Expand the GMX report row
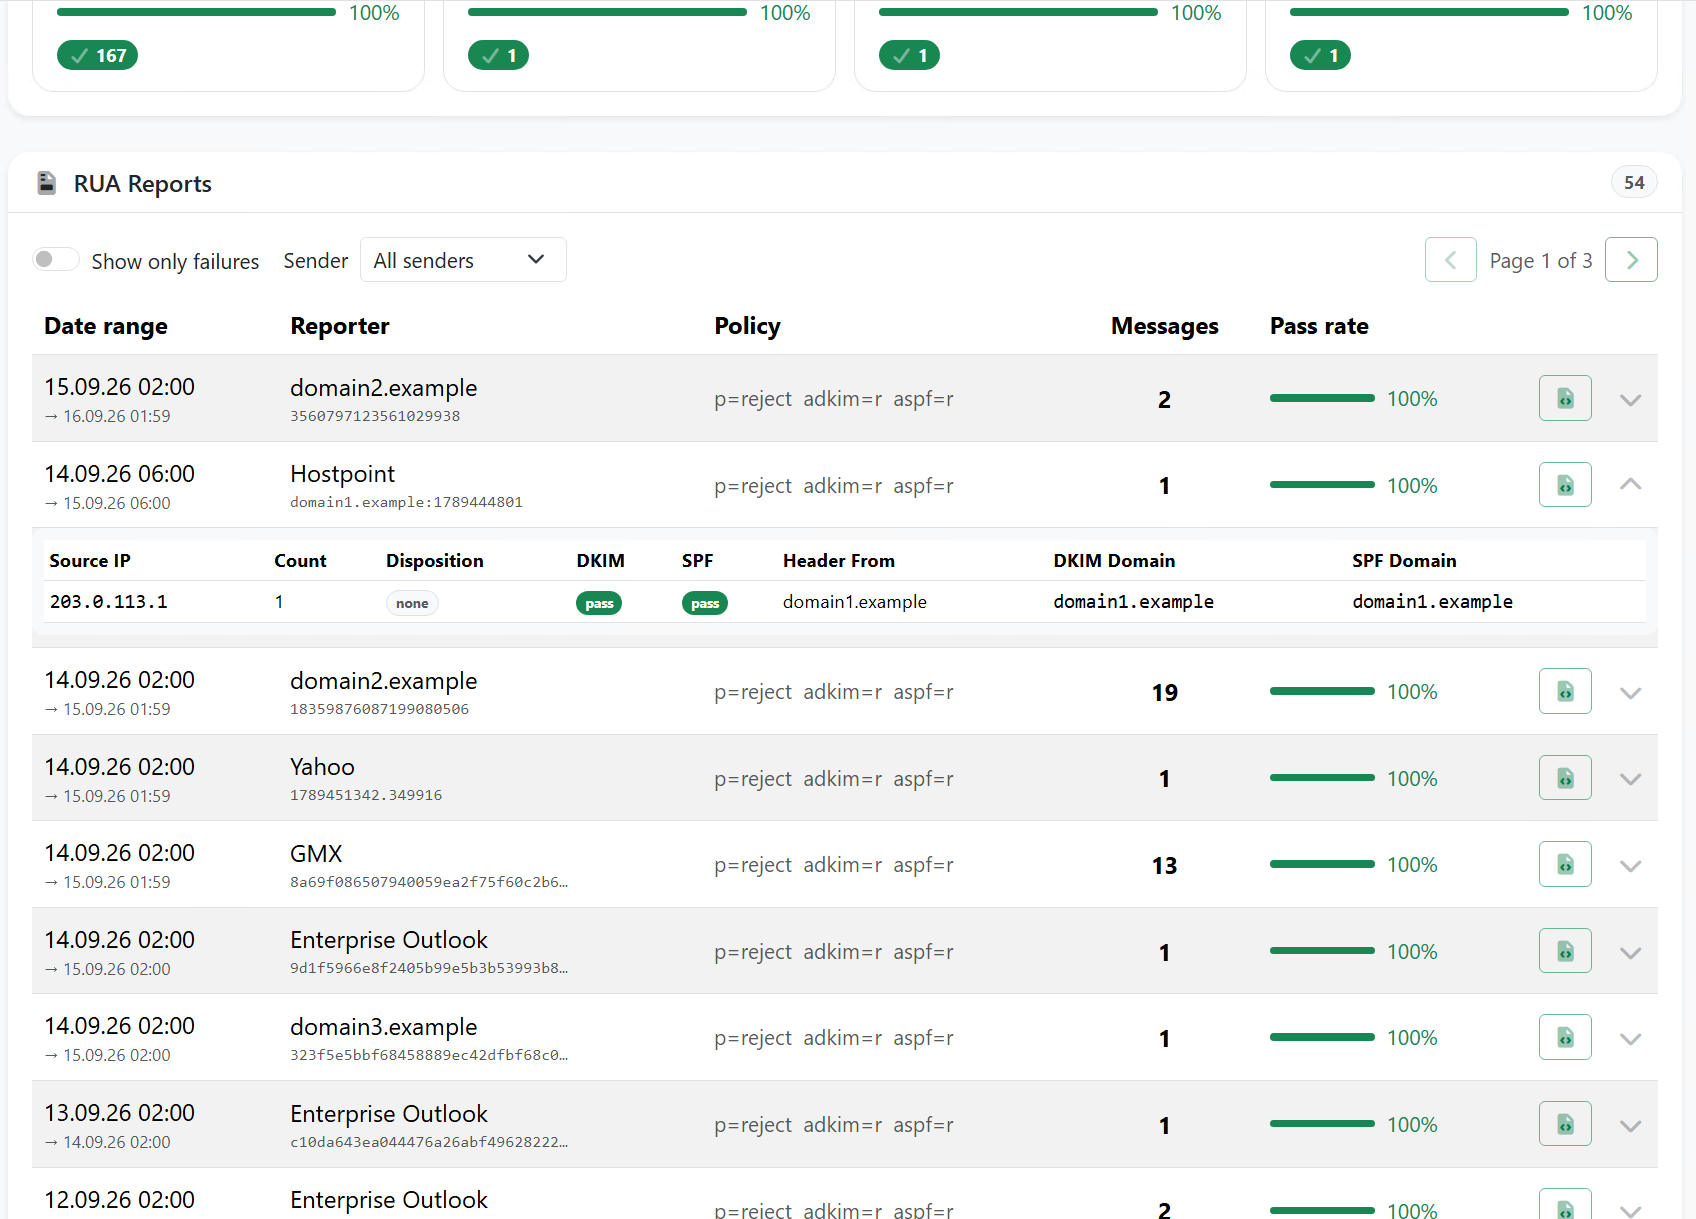This screenshot has width=1696, height=1219. 1630,866
